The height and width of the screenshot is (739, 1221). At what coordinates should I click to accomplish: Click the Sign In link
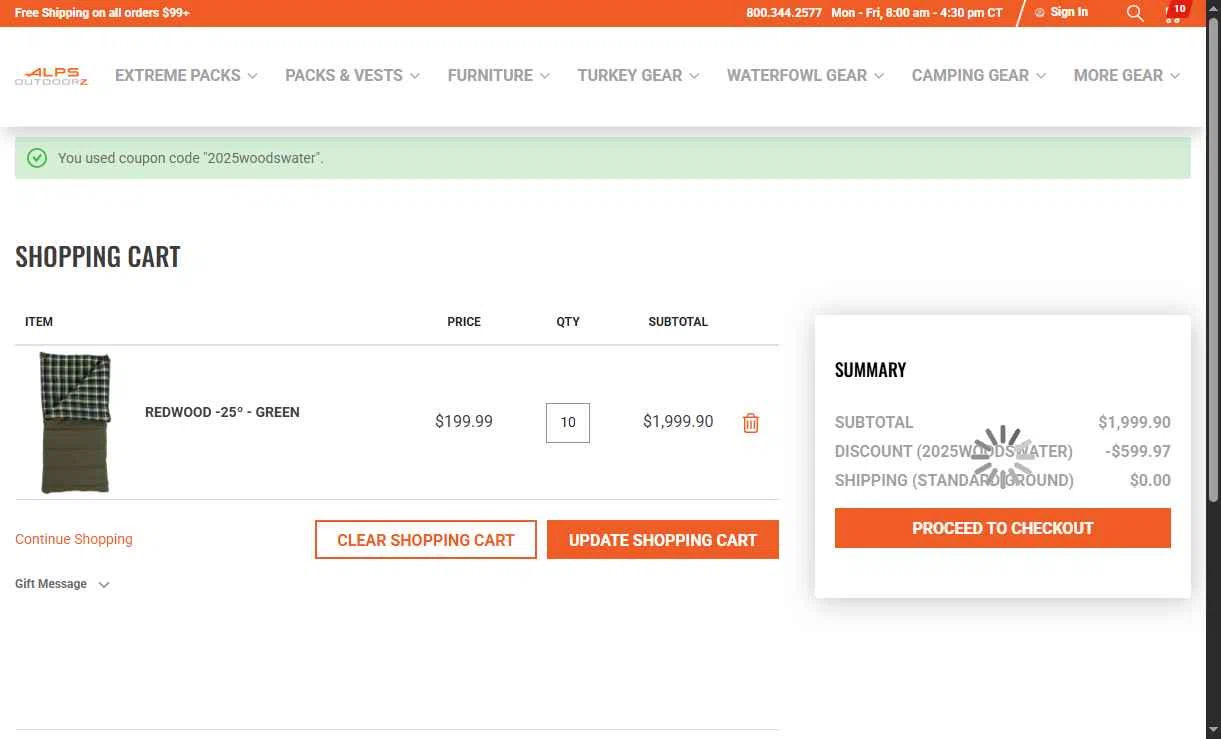(x=1062, y=12)
